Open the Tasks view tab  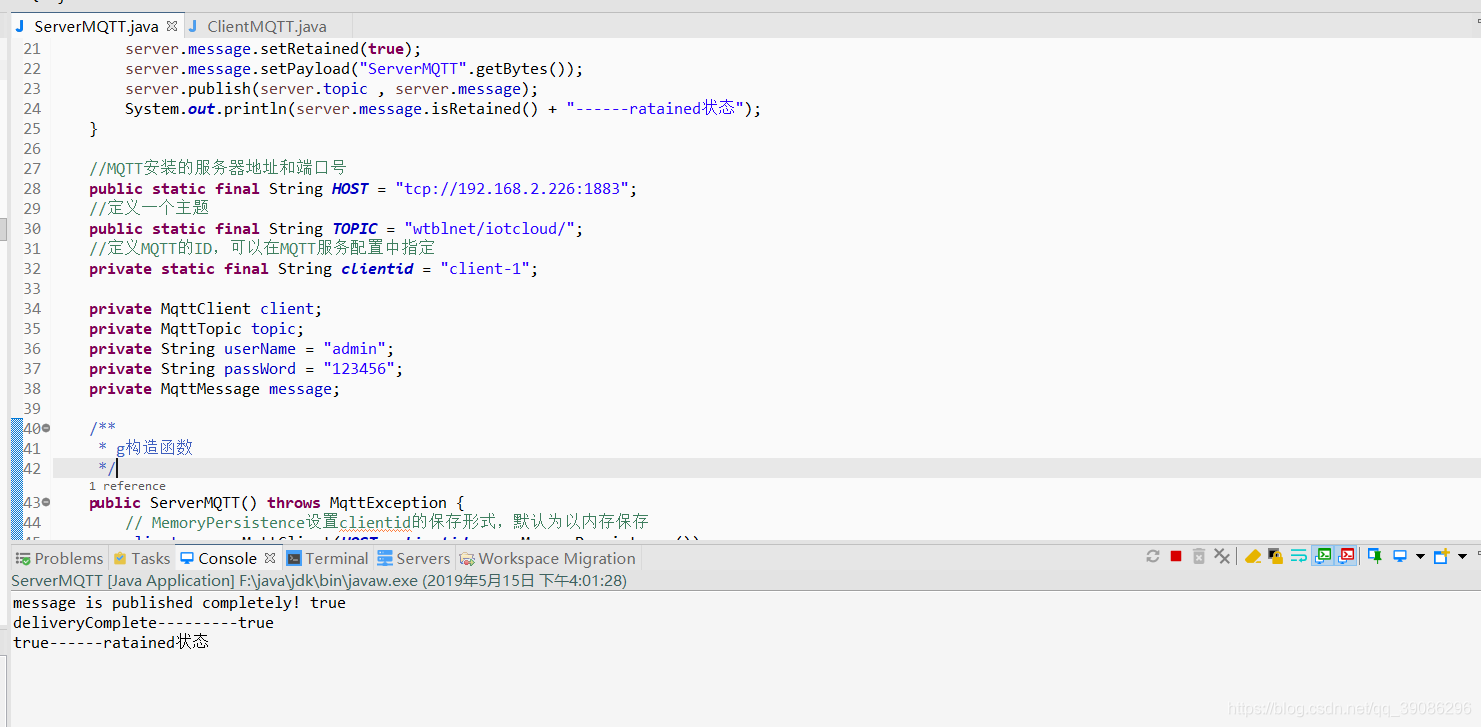pyautogui.click(x=141, y=558)
